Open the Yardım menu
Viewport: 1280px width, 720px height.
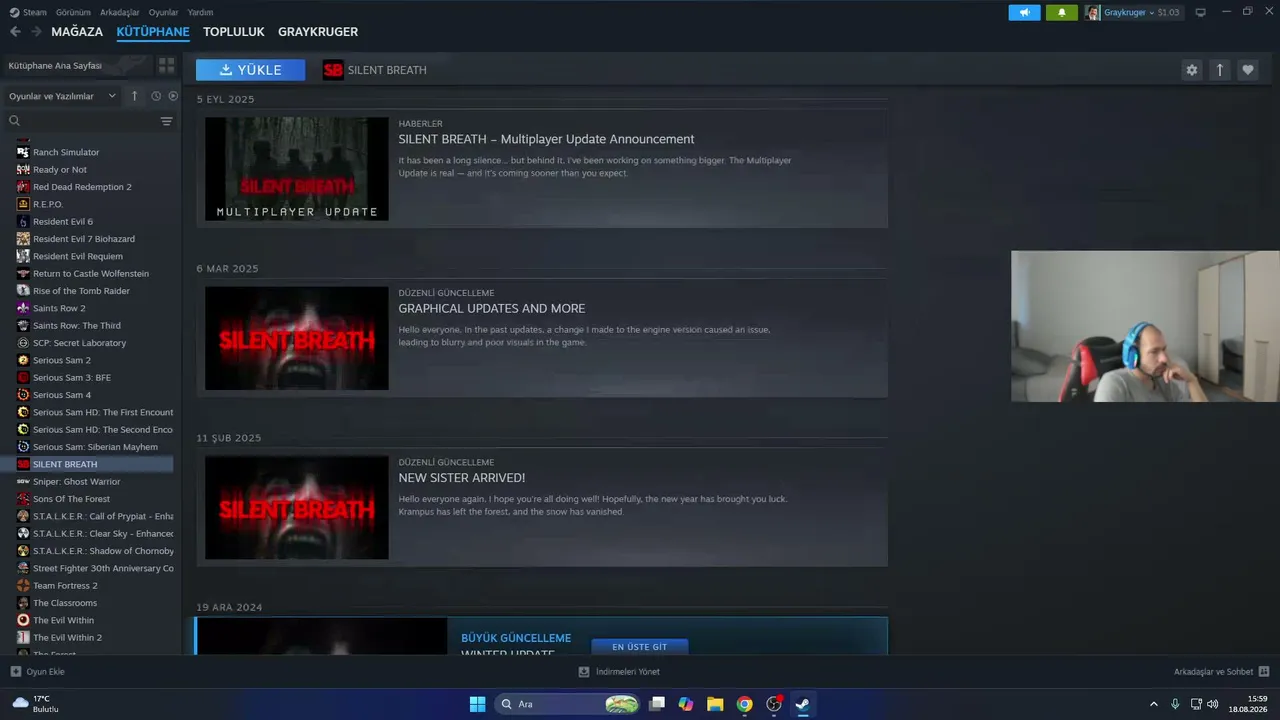200,12
